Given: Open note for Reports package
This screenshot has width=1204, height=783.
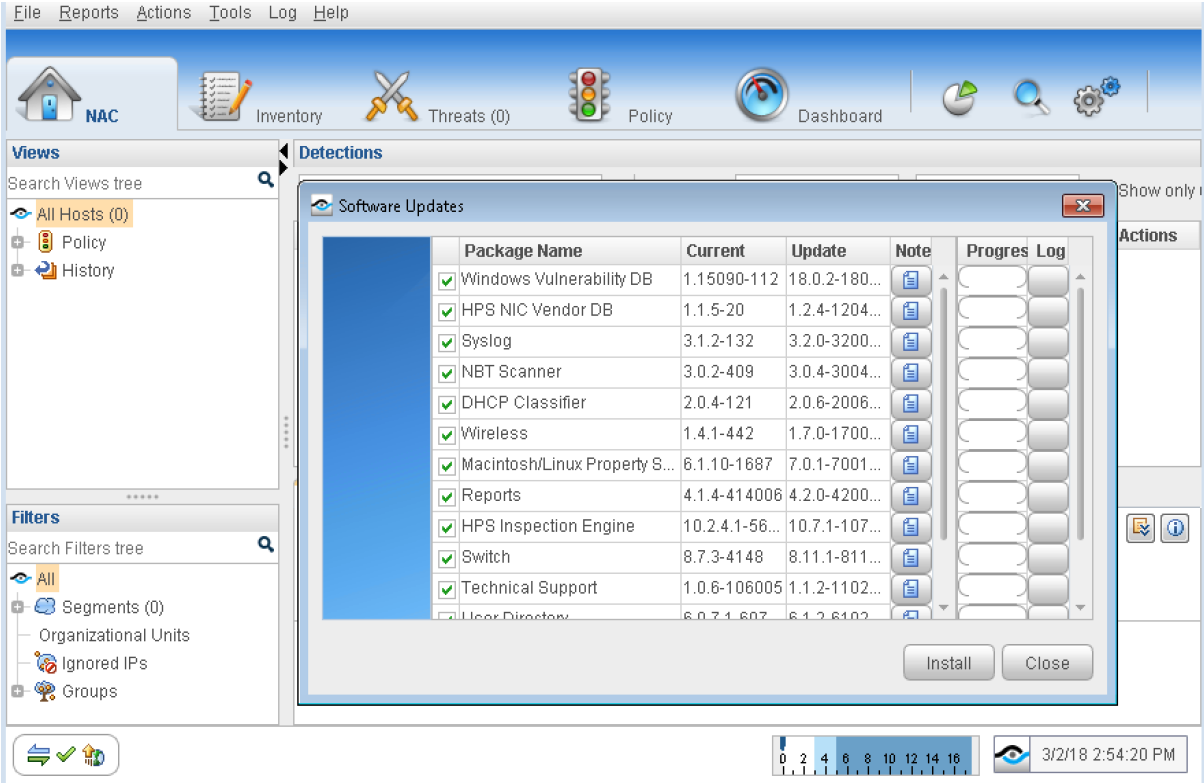Looking at the screenshot, I should pyautogui.click(x=910, y=497).
